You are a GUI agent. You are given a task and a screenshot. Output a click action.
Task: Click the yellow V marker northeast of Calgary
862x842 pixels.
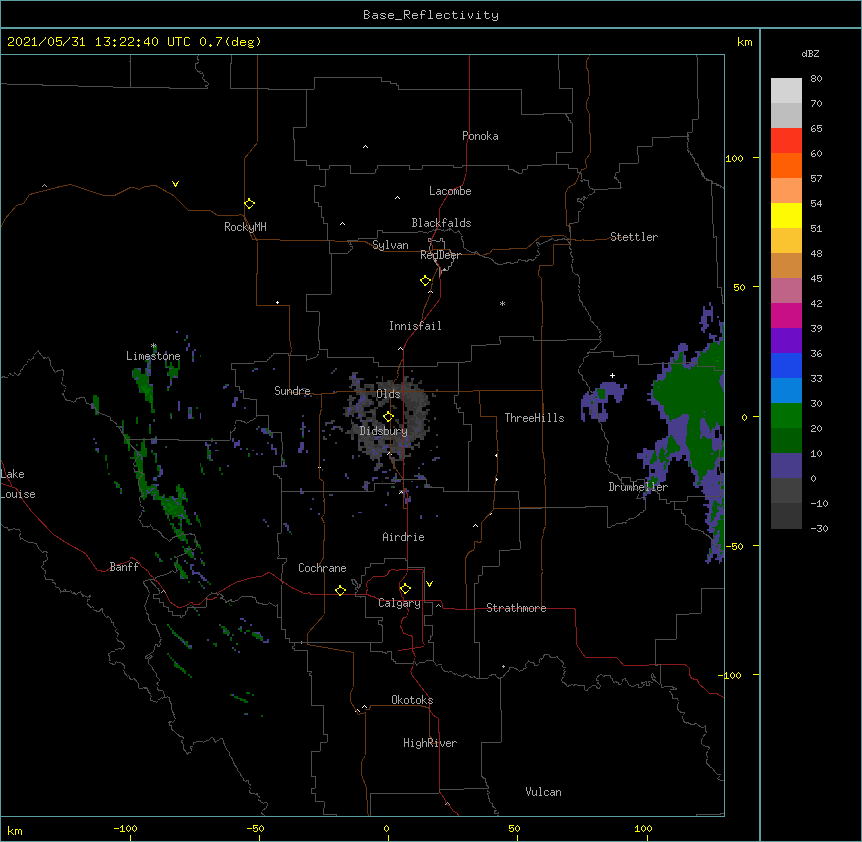429,584
